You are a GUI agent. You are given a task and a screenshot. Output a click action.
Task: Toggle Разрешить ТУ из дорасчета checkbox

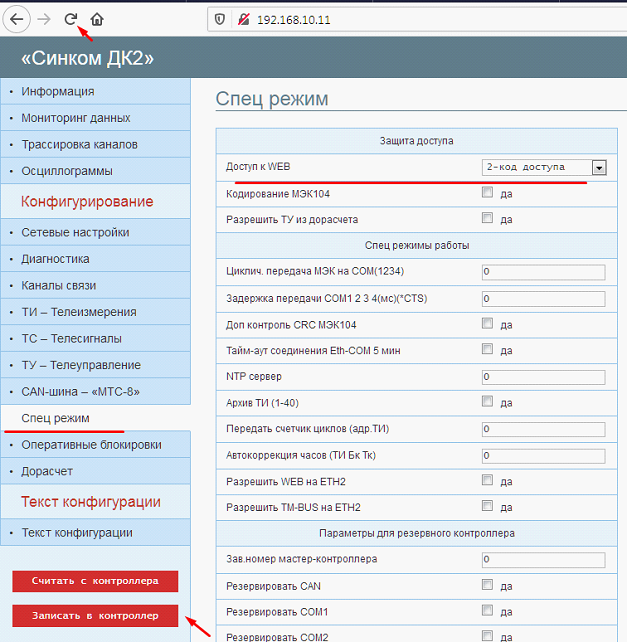pyautogui.click(x=487, y=218)
